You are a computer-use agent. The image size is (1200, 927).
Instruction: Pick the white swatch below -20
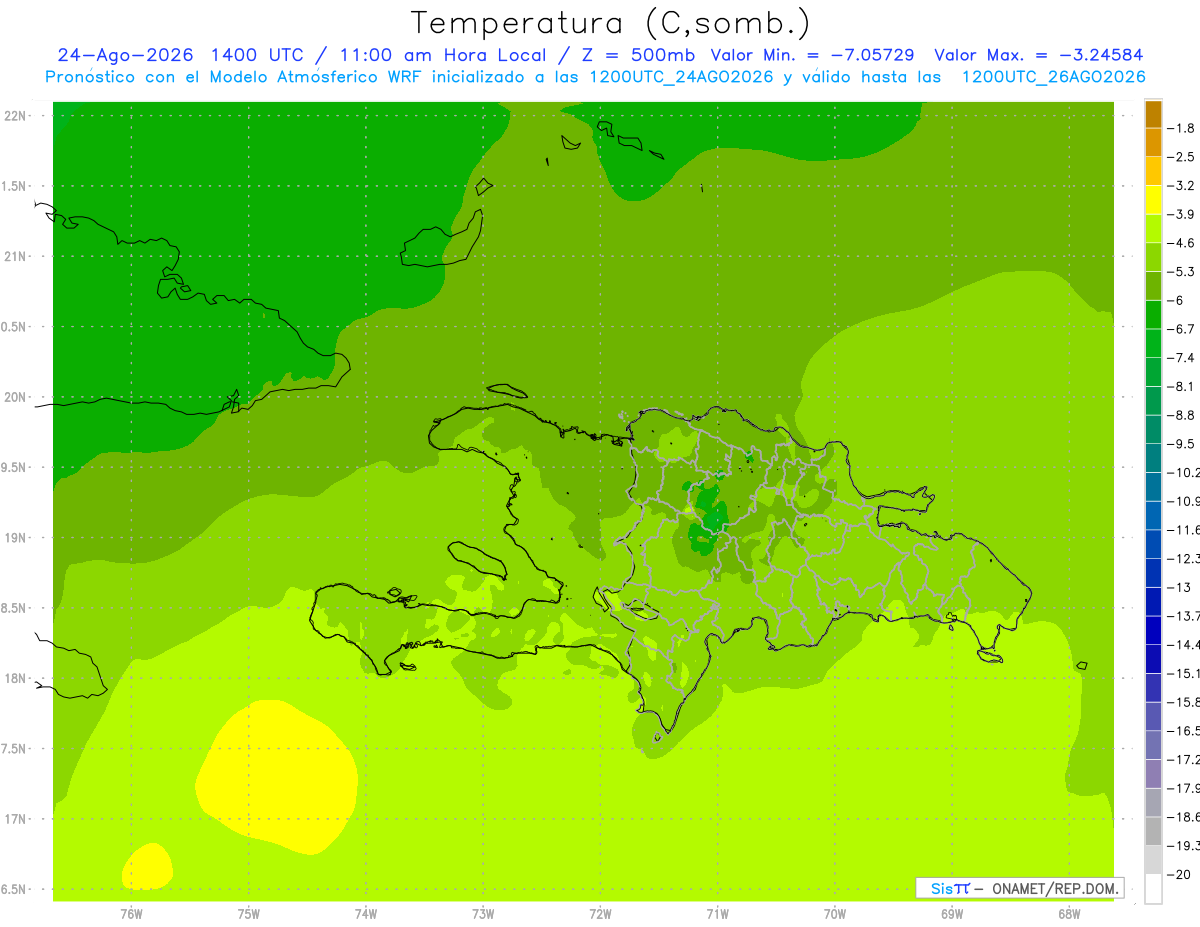tap(1153, 889)
